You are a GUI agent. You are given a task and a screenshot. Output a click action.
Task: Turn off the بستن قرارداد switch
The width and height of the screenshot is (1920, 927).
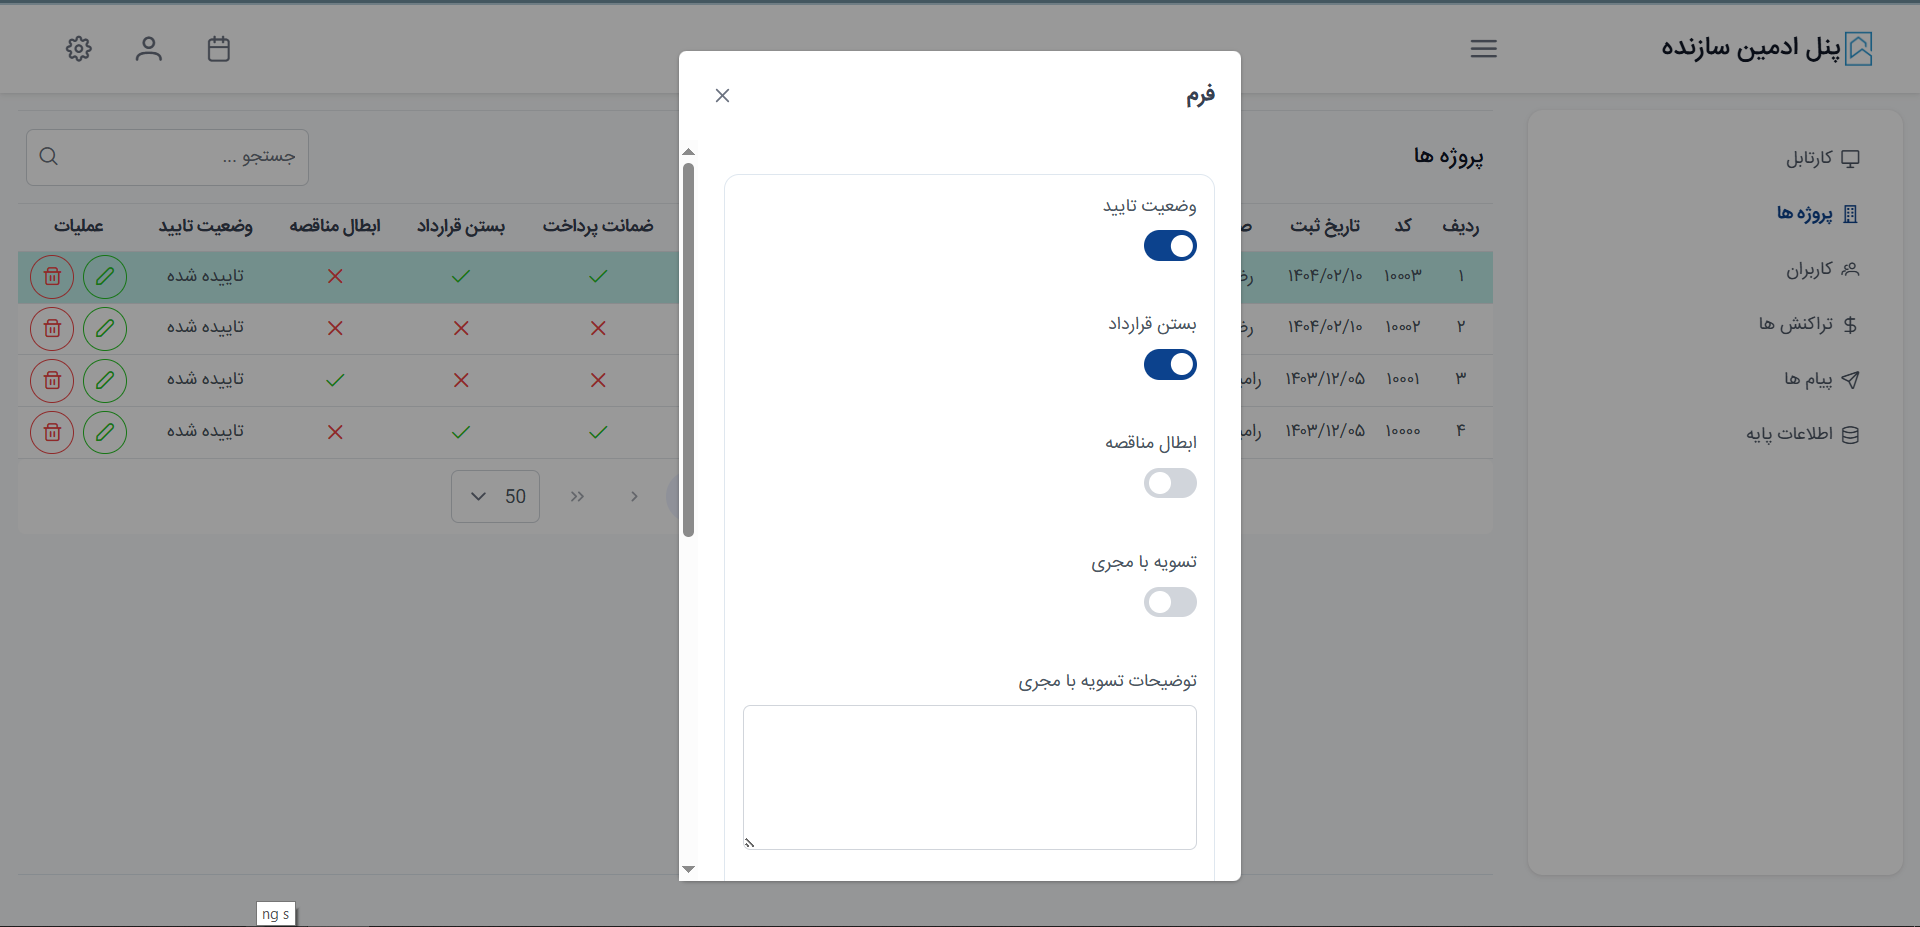pos(1170,365)
